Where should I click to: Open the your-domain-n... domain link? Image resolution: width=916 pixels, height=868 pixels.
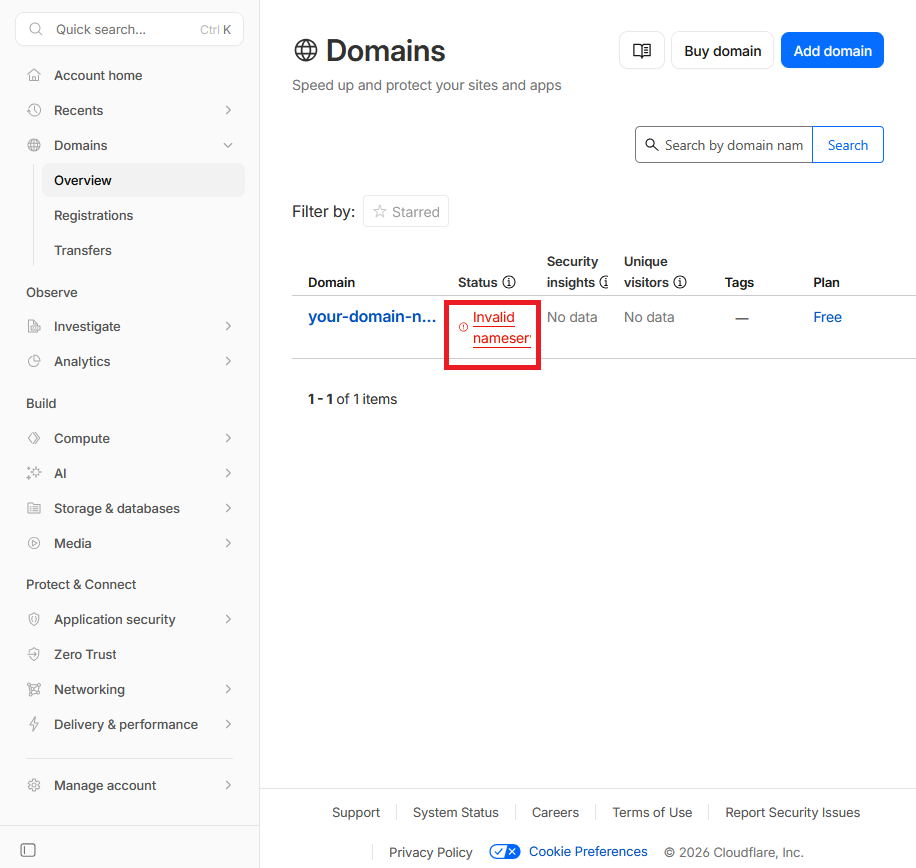coord(372,317)
